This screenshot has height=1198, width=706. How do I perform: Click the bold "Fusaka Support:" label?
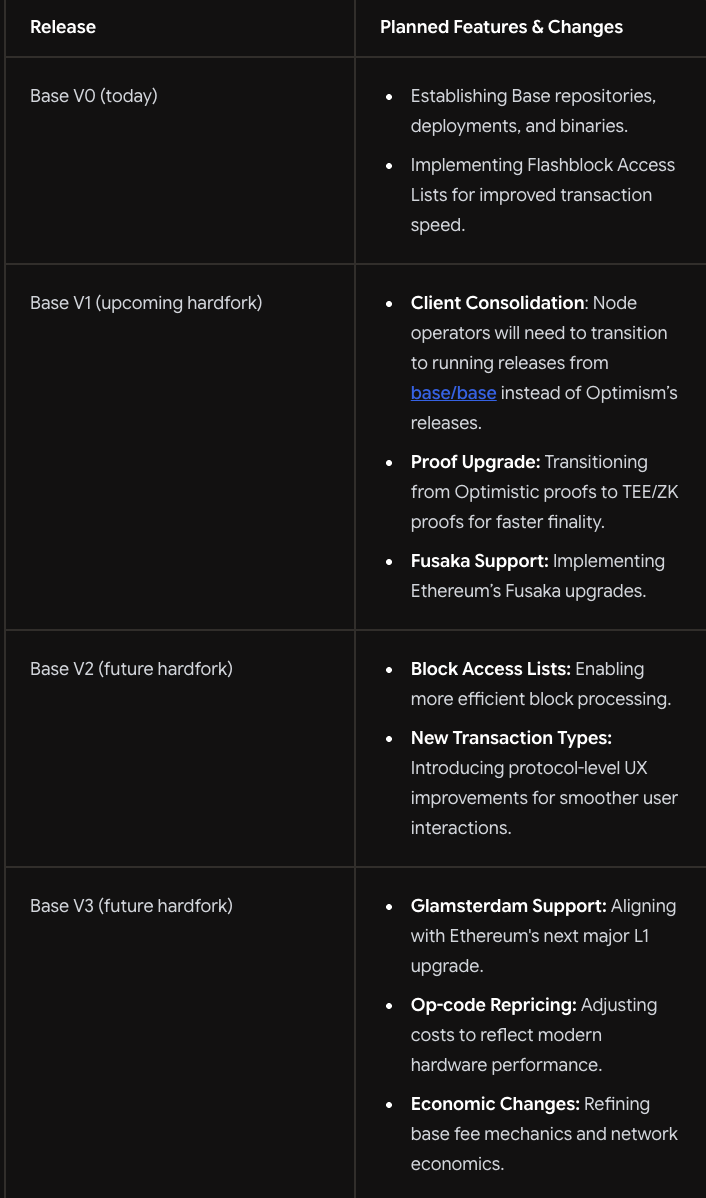[x=479, y=560]
